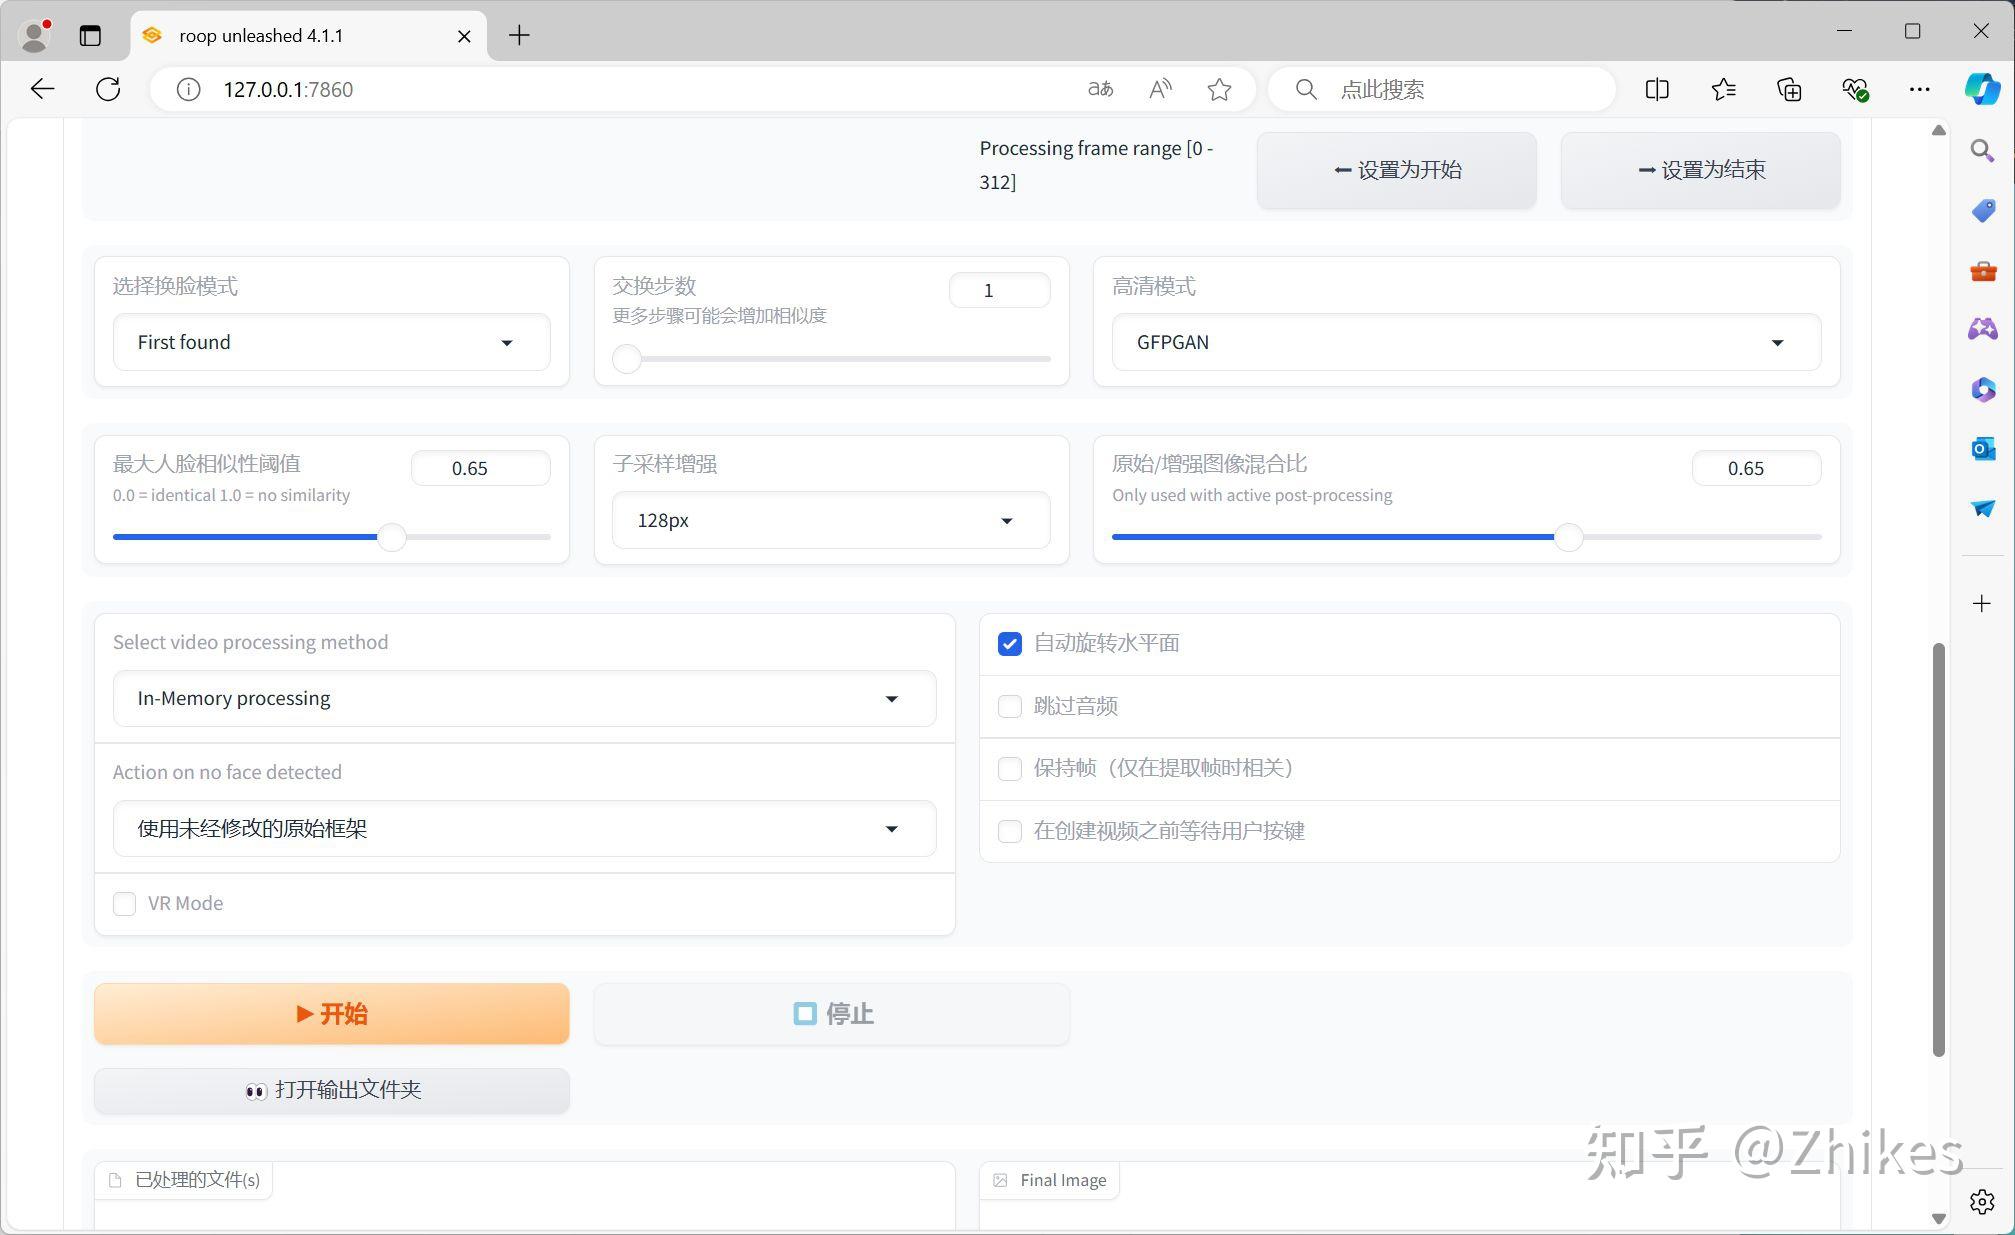Image resolution: width=2015 pixels, height=1235 pixels.
Task: Open the tools briefcase sidebar icon
Action: [x=1982, y=270]
